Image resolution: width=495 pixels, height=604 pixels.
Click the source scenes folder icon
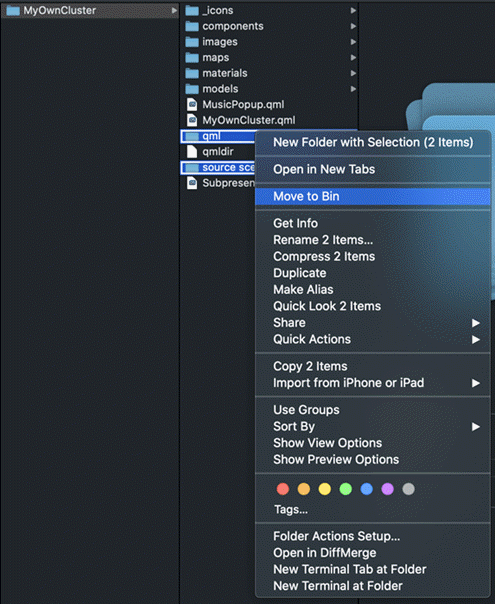tap(192, 168)
